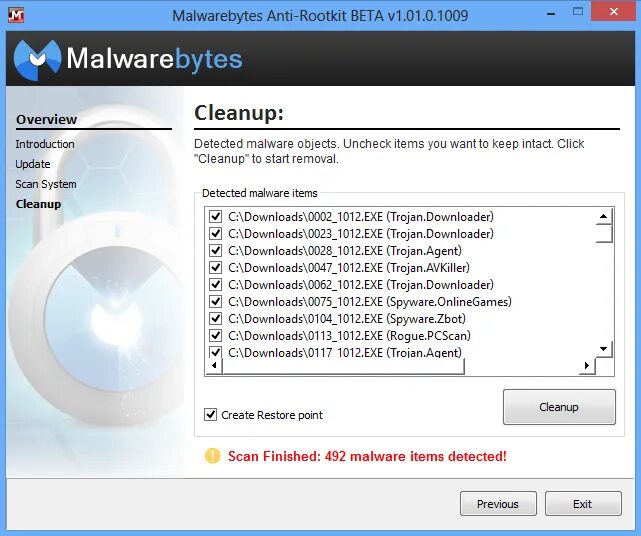Click the list's scroll right arrow
Image resolution: width=641 pixels, height=536 pixels.
tap(587, 366)
